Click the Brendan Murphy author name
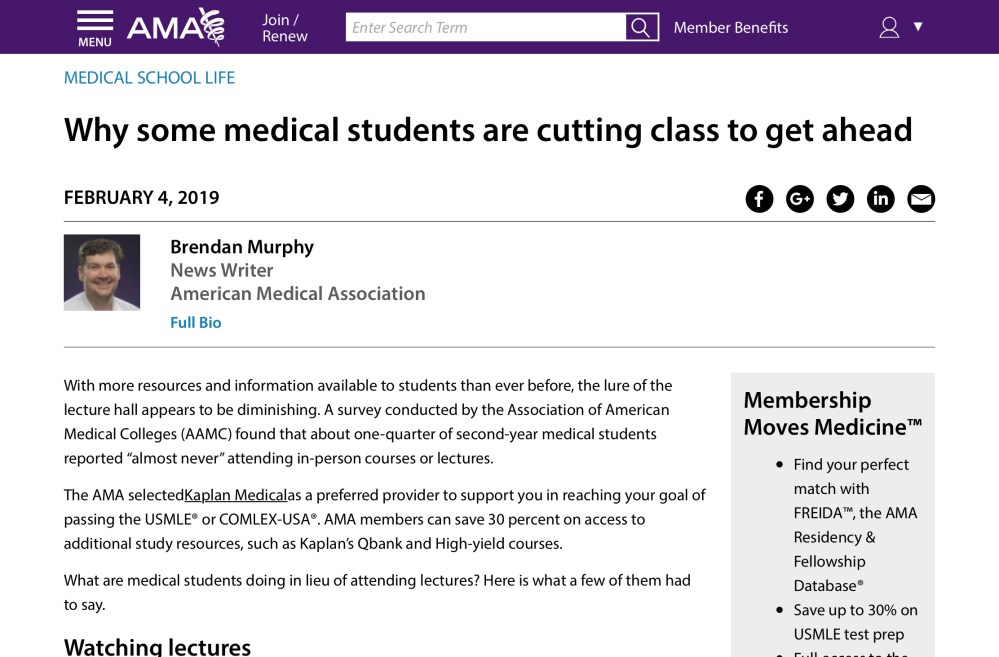 click(x=242, y=246)
